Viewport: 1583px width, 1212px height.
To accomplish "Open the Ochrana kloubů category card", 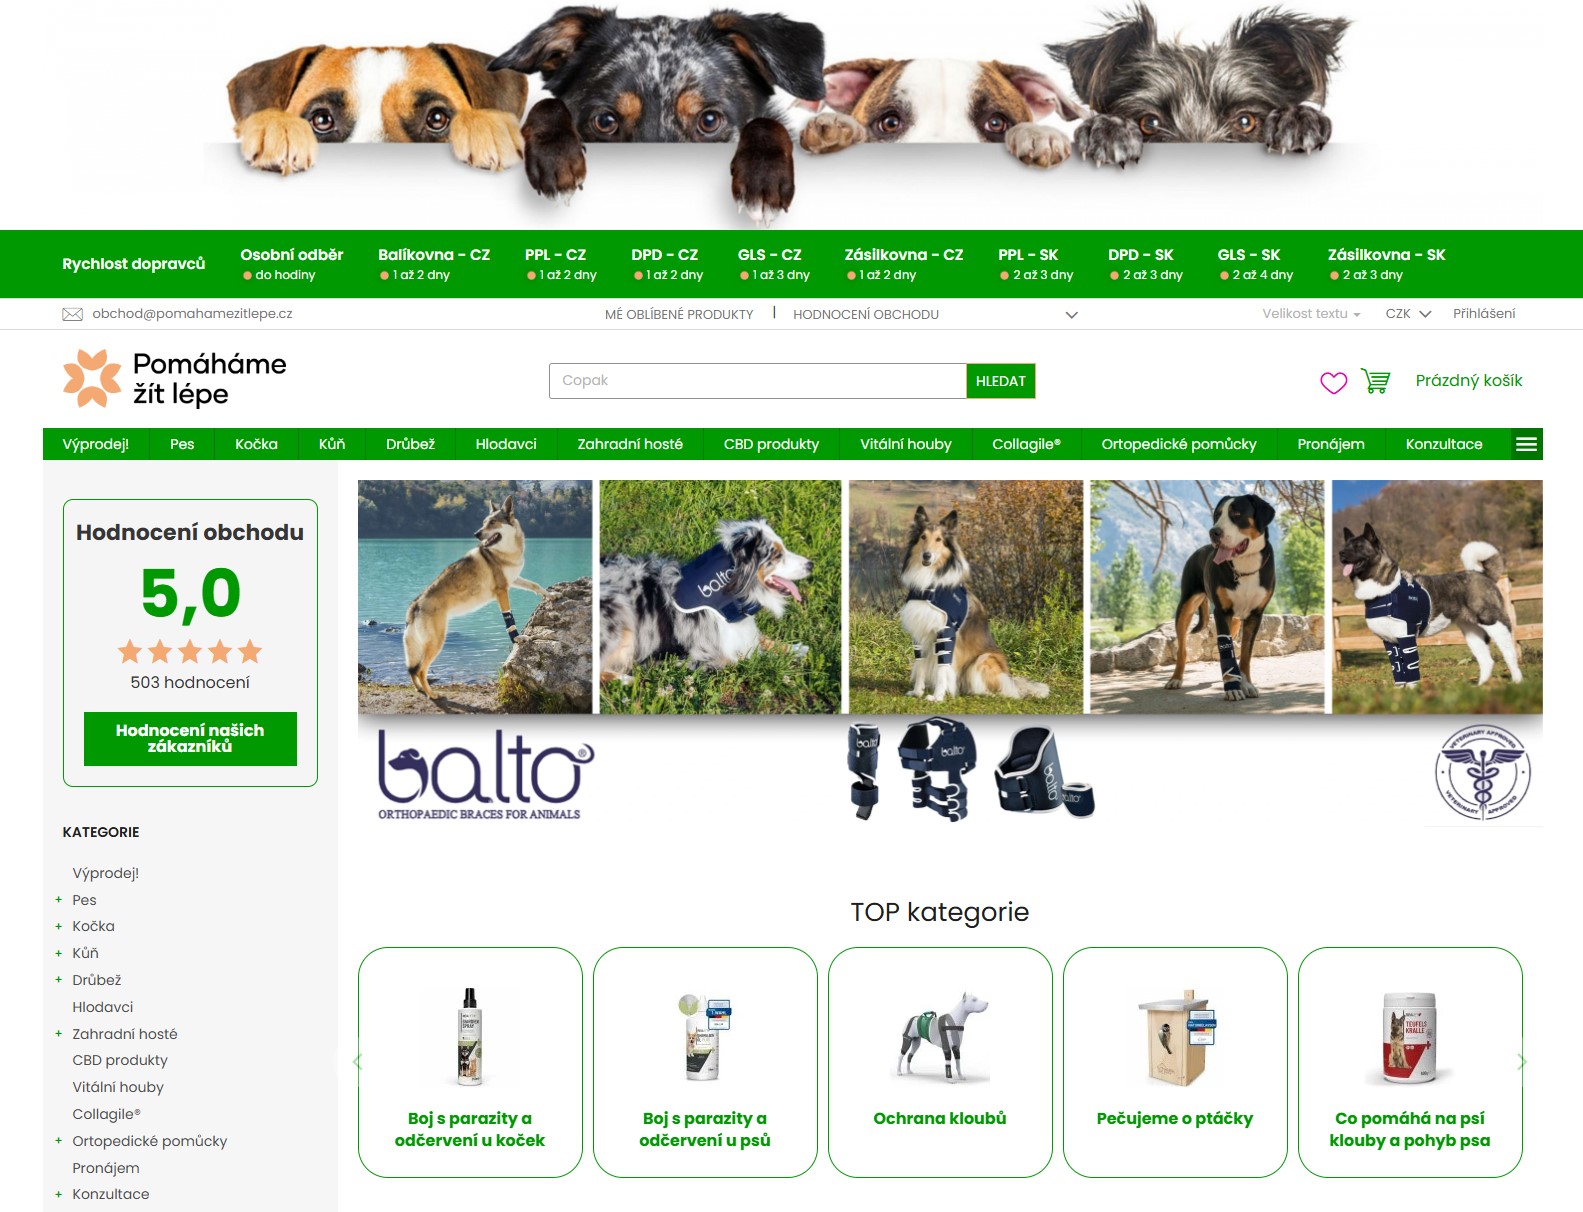I will (x=940, y=1062).
